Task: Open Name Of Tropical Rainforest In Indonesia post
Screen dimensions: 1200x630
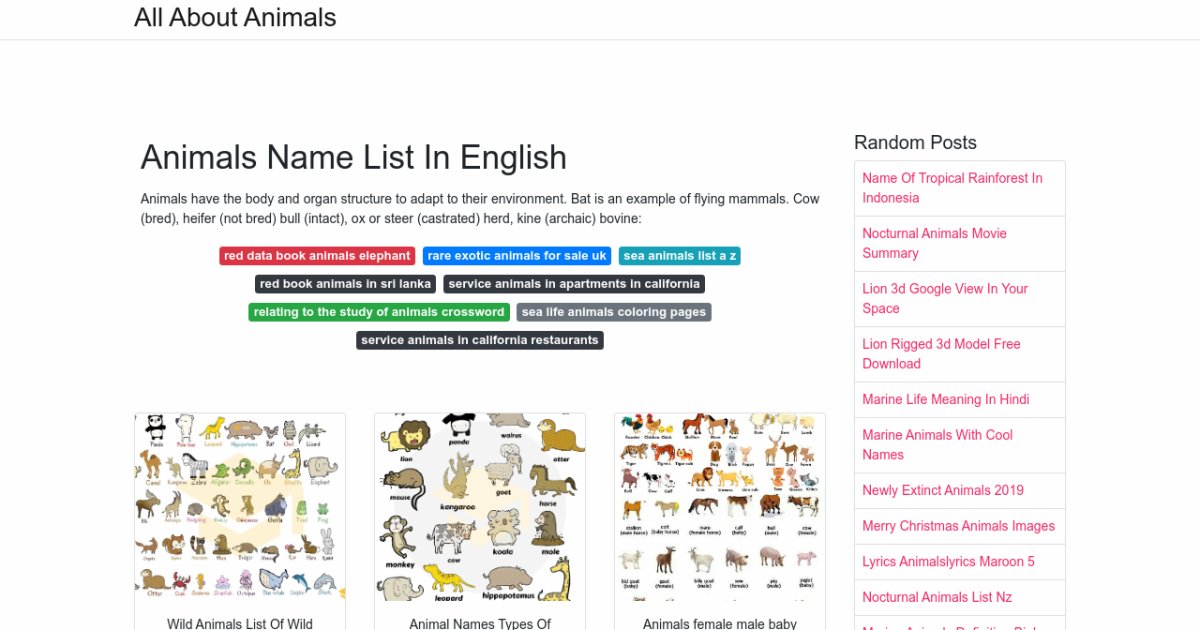Action: (952, 188)
